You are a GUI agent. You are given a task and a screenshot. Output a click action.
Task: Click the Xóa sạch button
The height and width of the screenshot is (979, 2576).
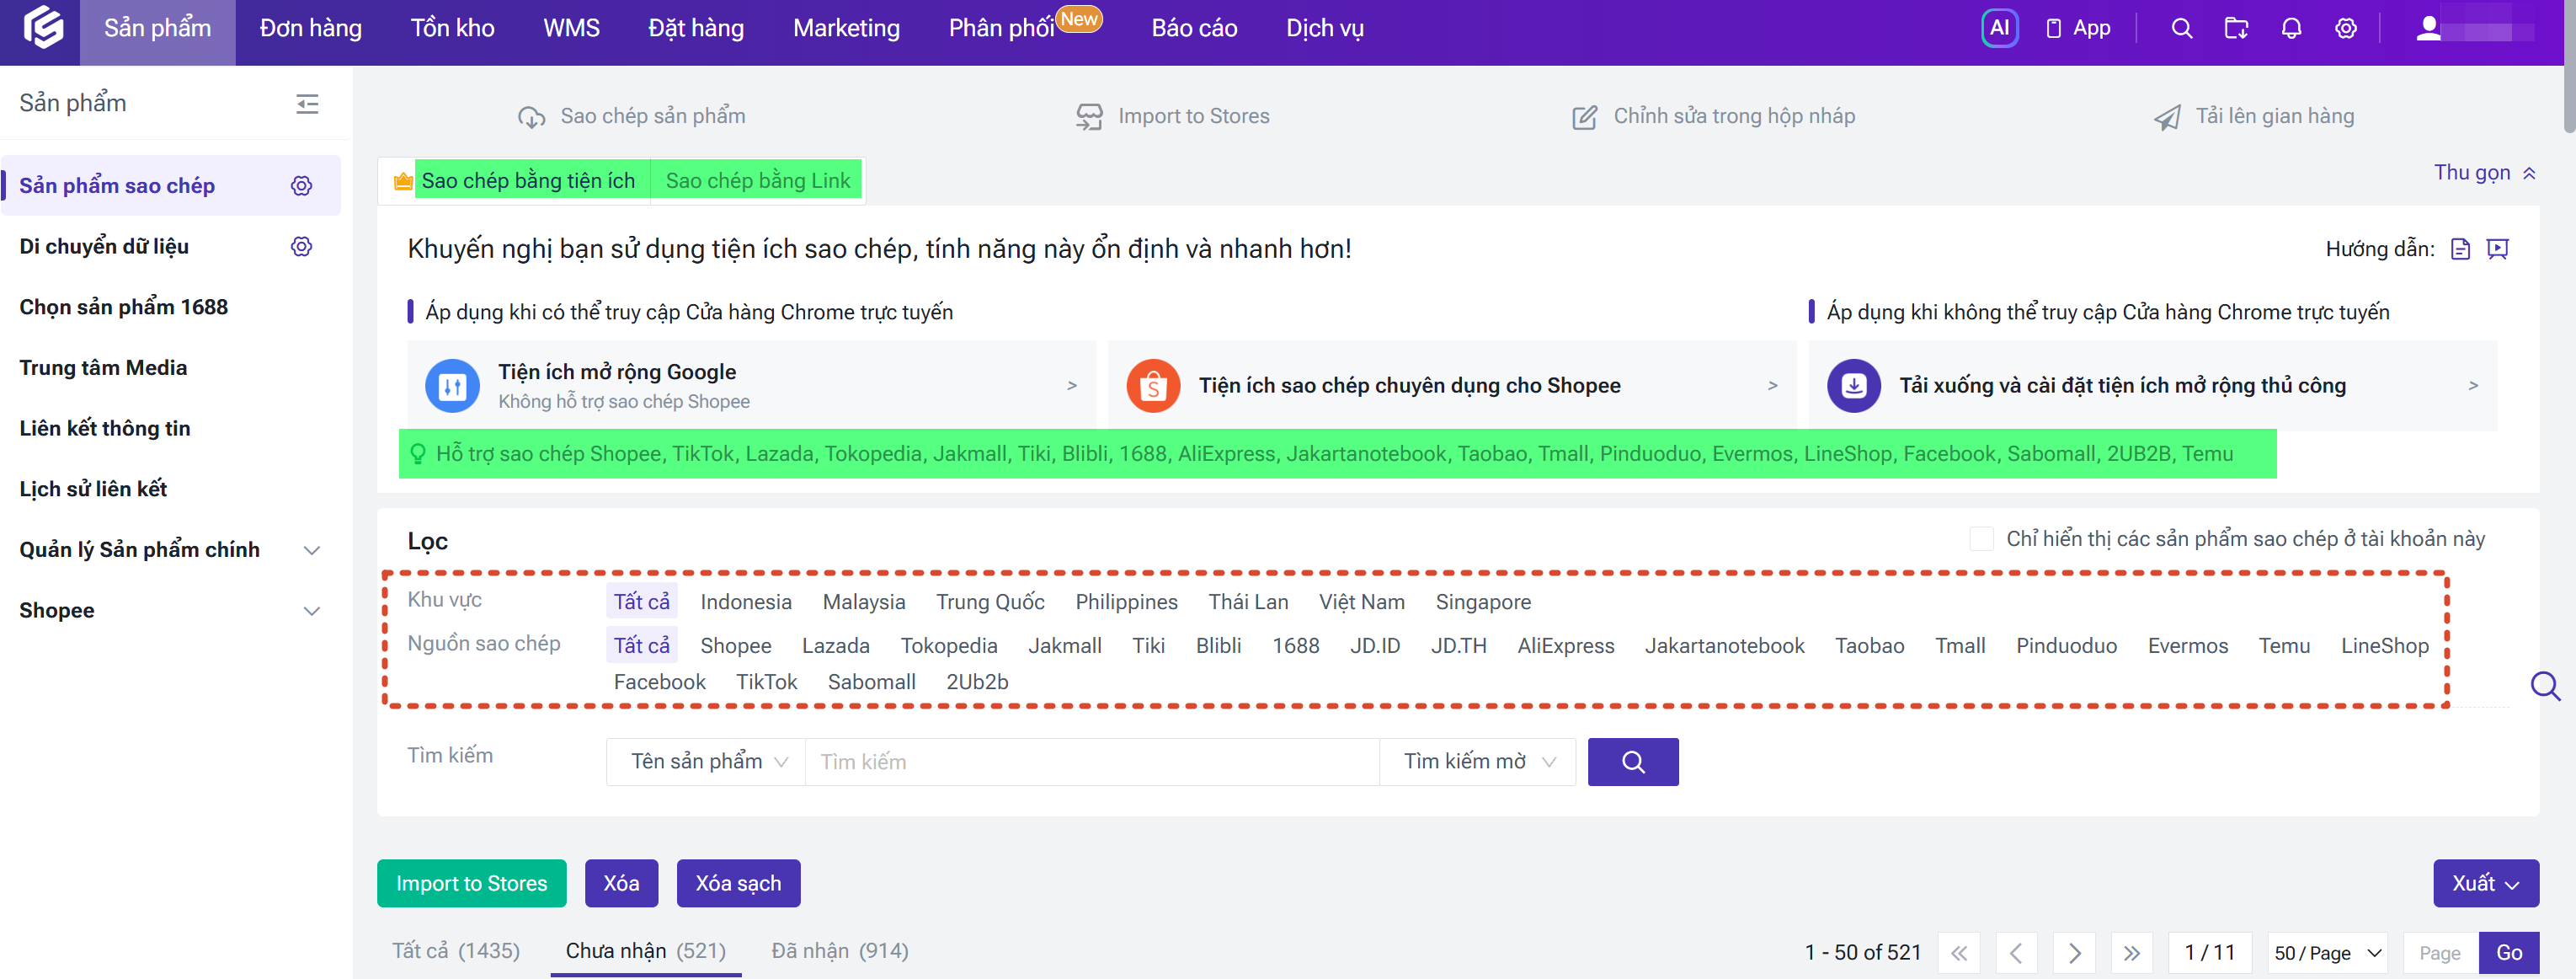(x=738, y=883)
